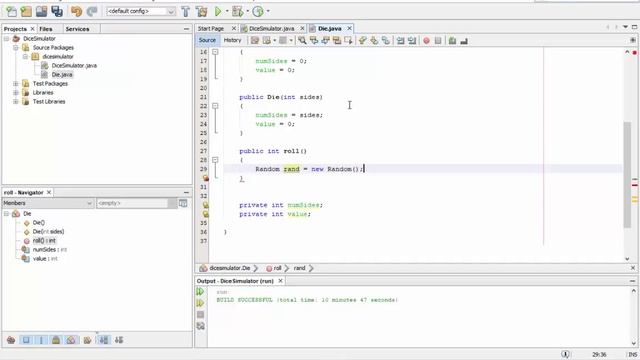Open the Profile Project dropdown arrow

pos(268,11)
